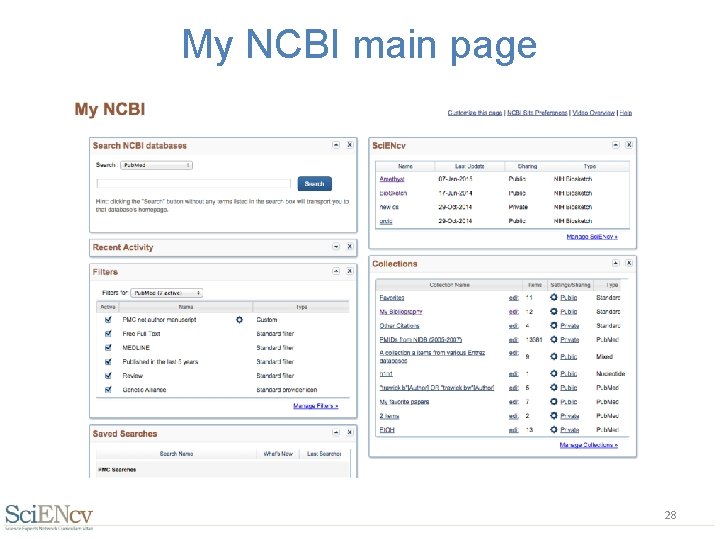Click the SciENcv logo in the footer

49,517
